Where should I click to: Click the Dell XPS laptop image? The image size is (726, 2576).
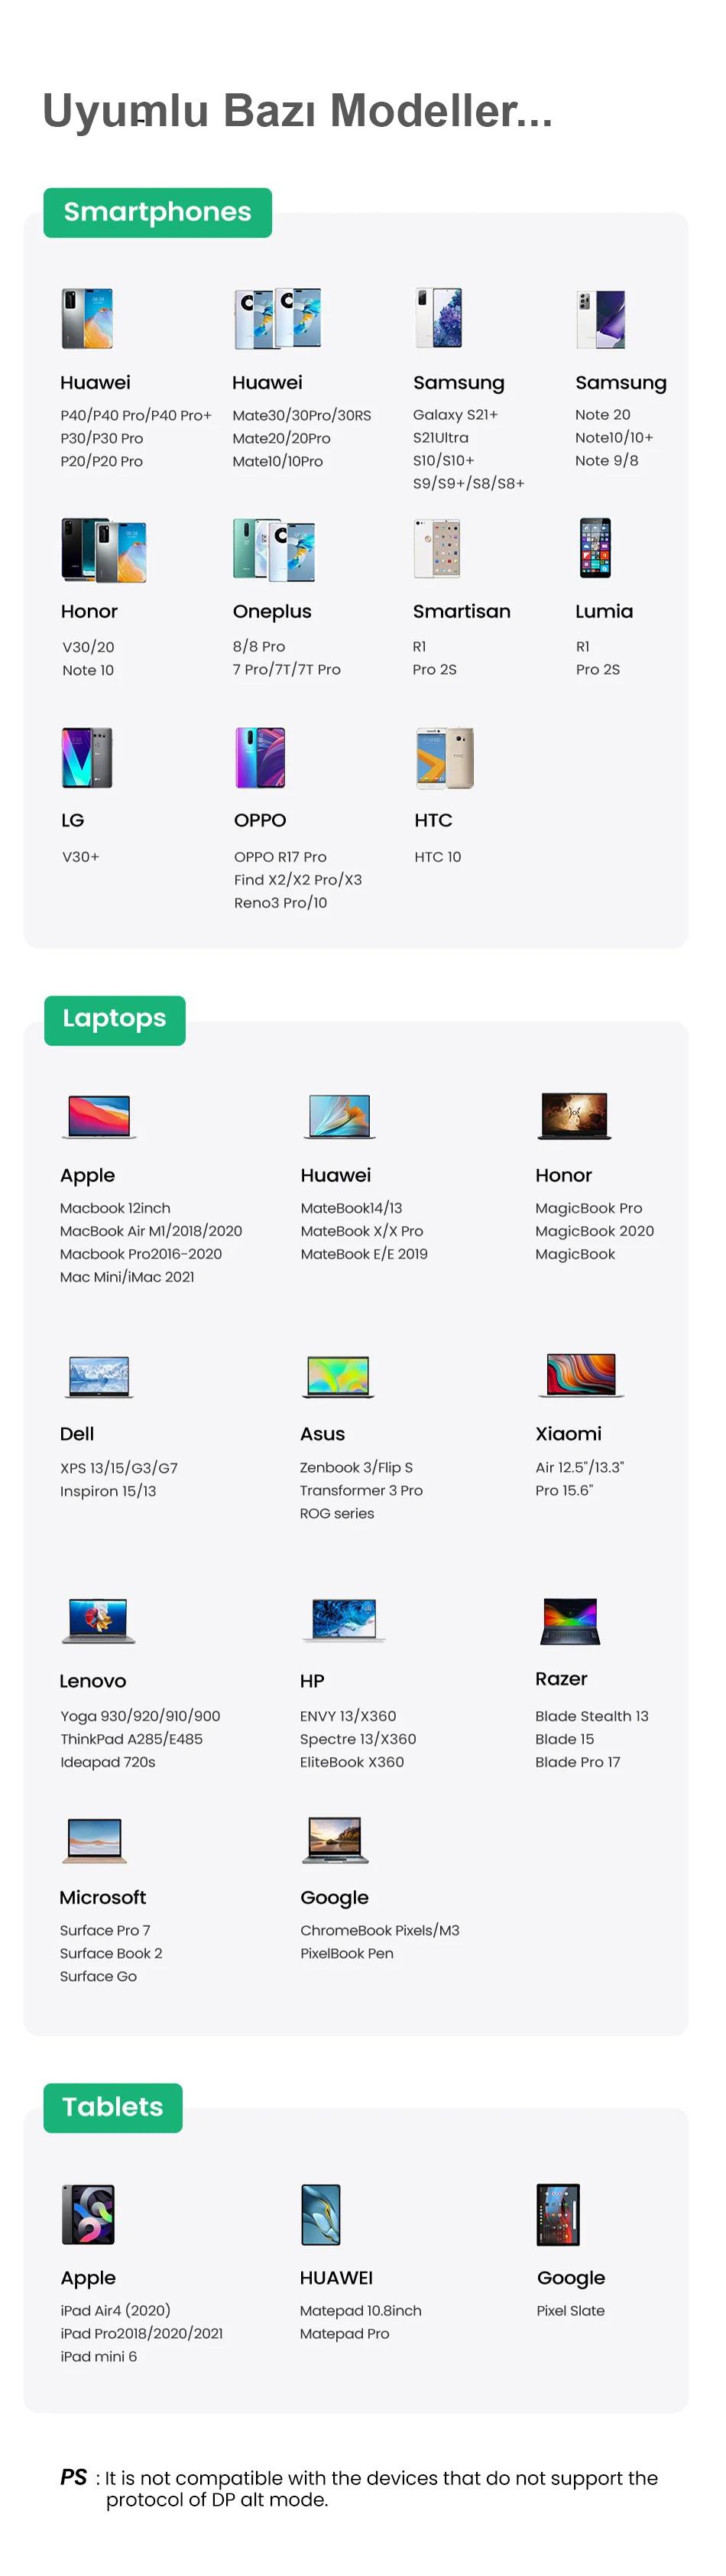(x=98, y=1376)
